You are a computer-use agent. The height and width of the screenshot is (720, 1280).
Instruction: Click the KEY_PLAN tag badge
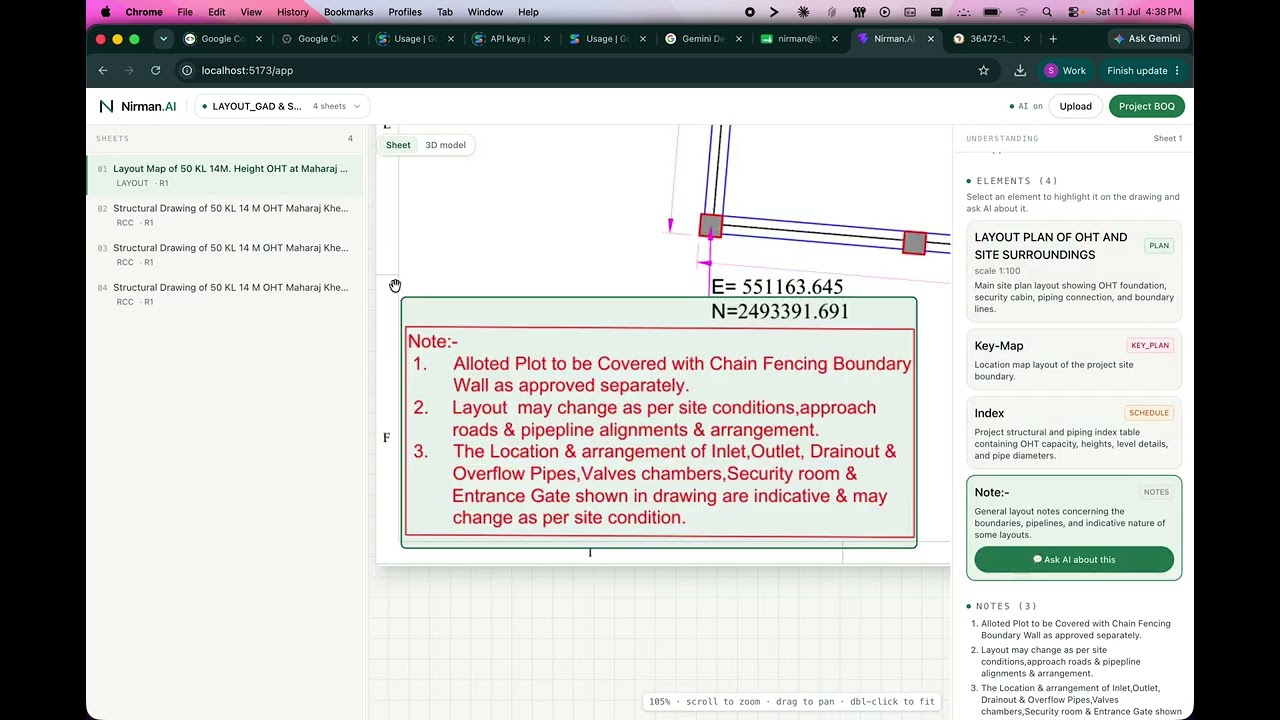[x=1149, y=345]
